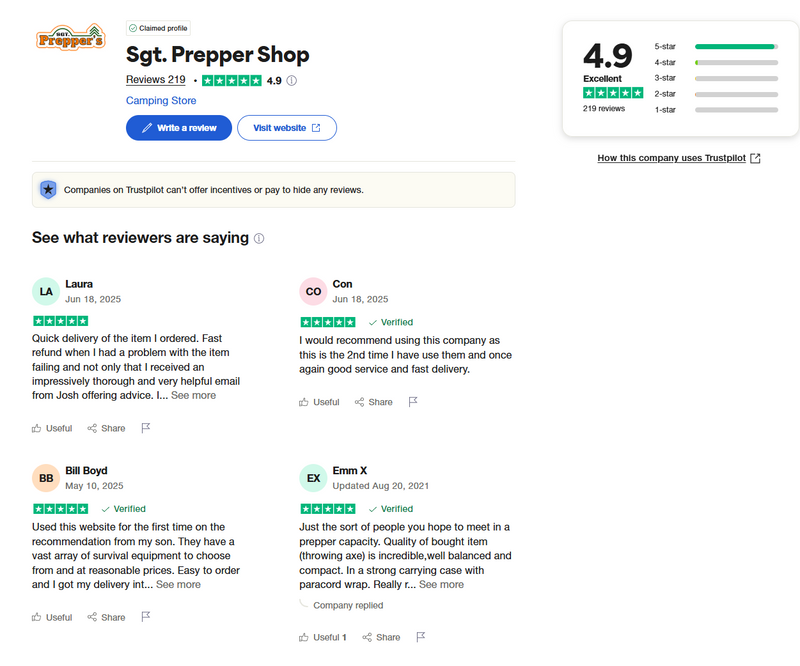Filter reviews by the 5-star row
The height and width of the screenshot is (666, 800).
point(715,46)
